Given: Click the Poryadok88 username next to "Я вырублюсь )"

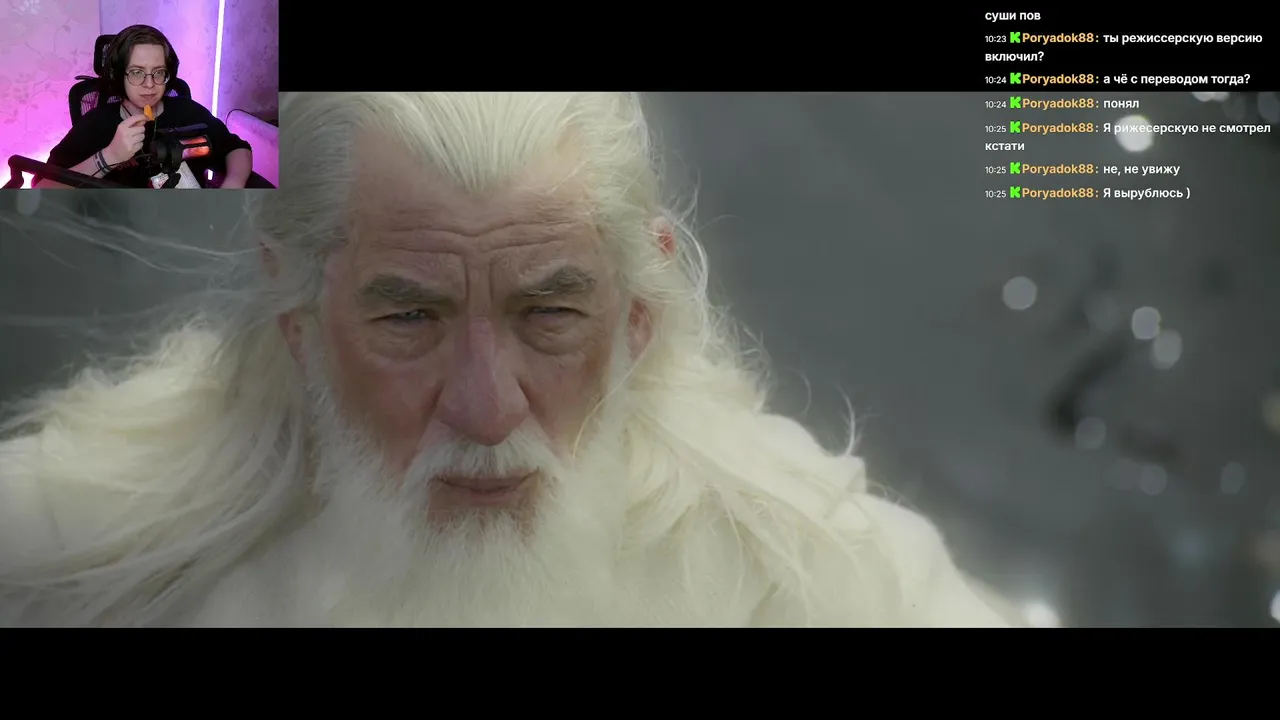Looking at the screenshot, I should 1059,193.
